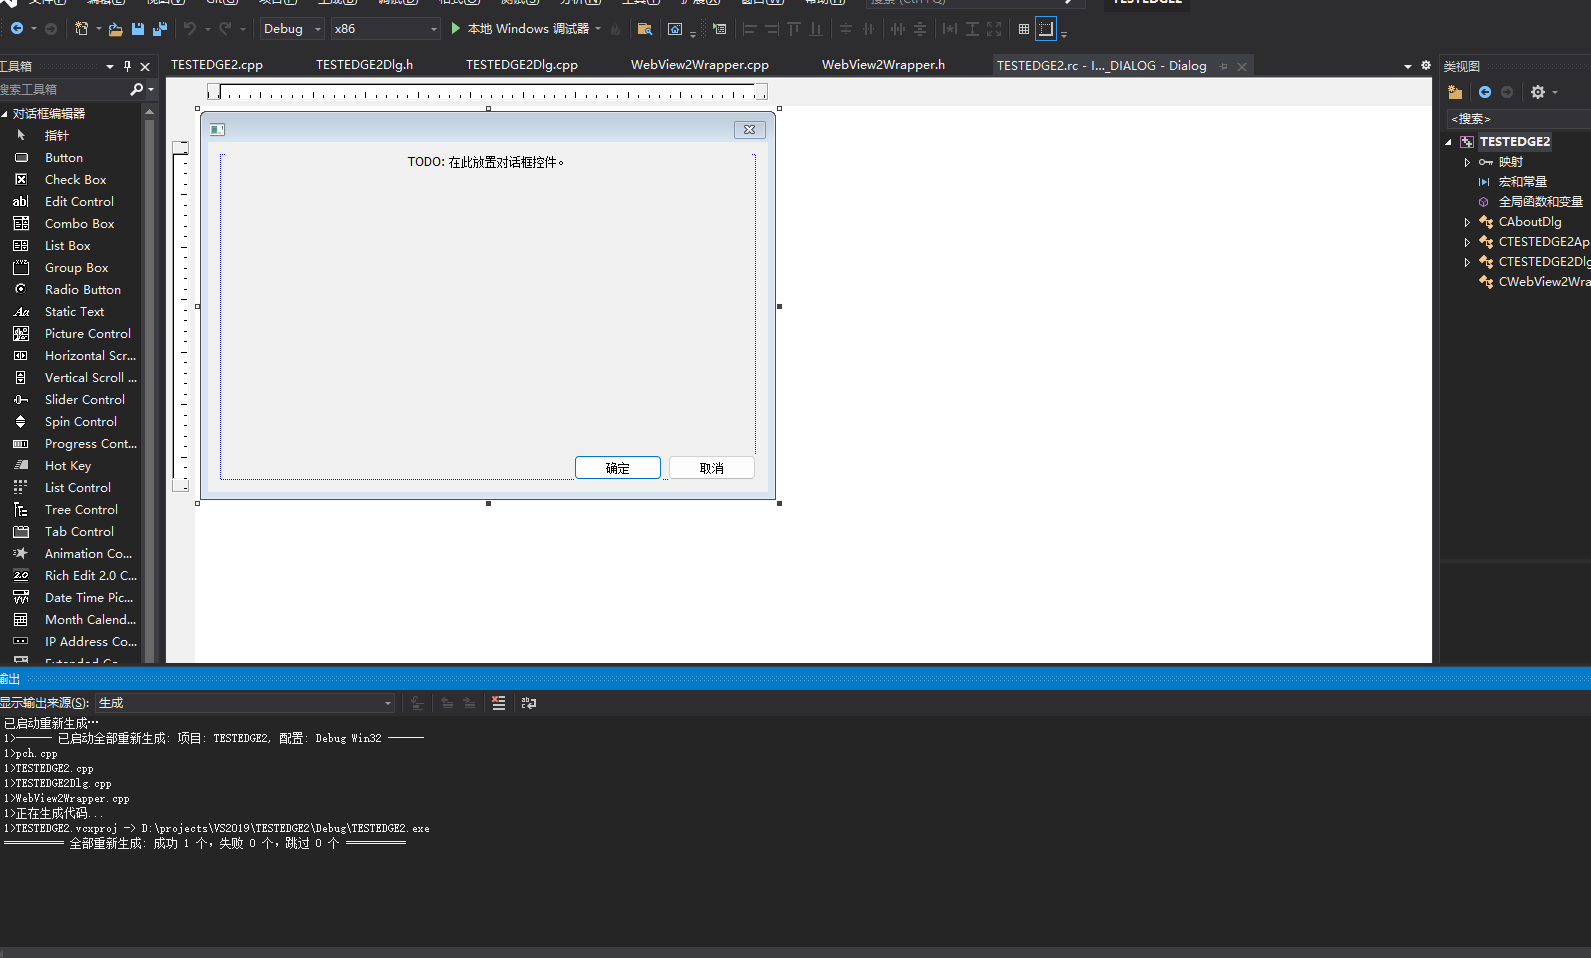This screenshot has width=1591, height=958.
Task: Open the toolbox window options dropdown
Action: [109, 67]
